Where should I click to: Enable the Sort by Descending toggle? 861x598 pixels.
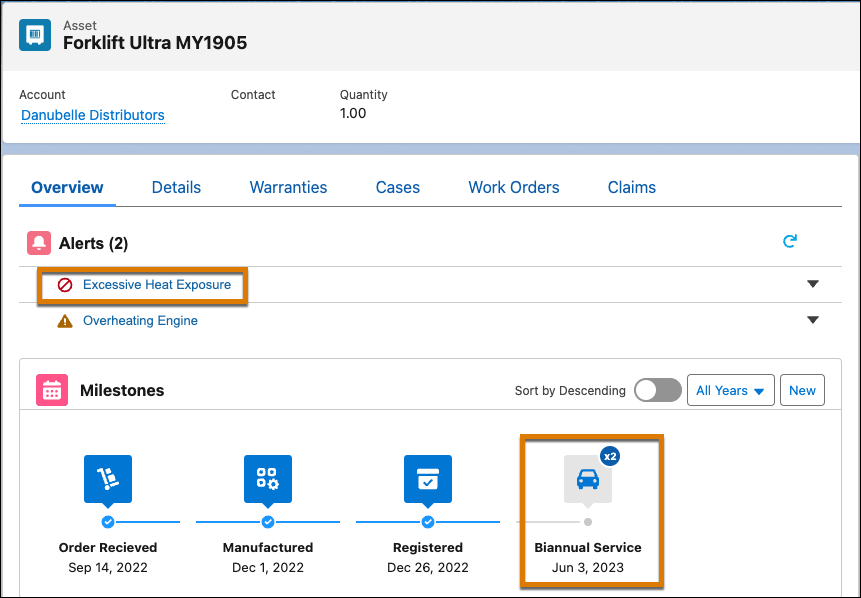pos(657,390)
